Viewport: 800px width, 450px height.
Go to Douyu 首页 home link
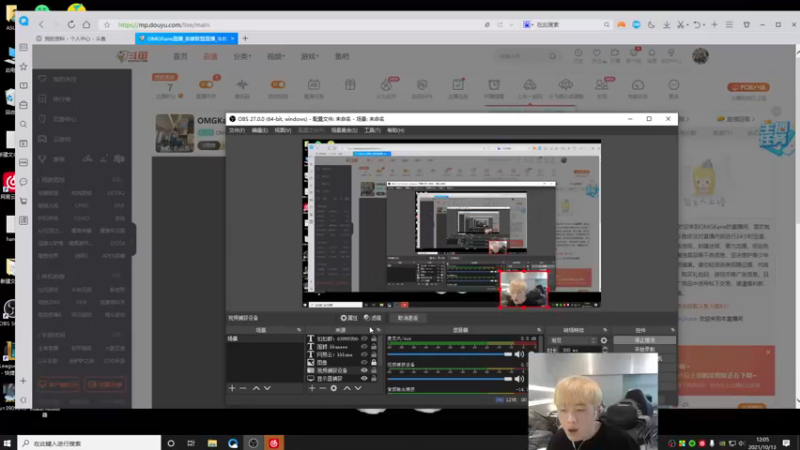[180, 56]
